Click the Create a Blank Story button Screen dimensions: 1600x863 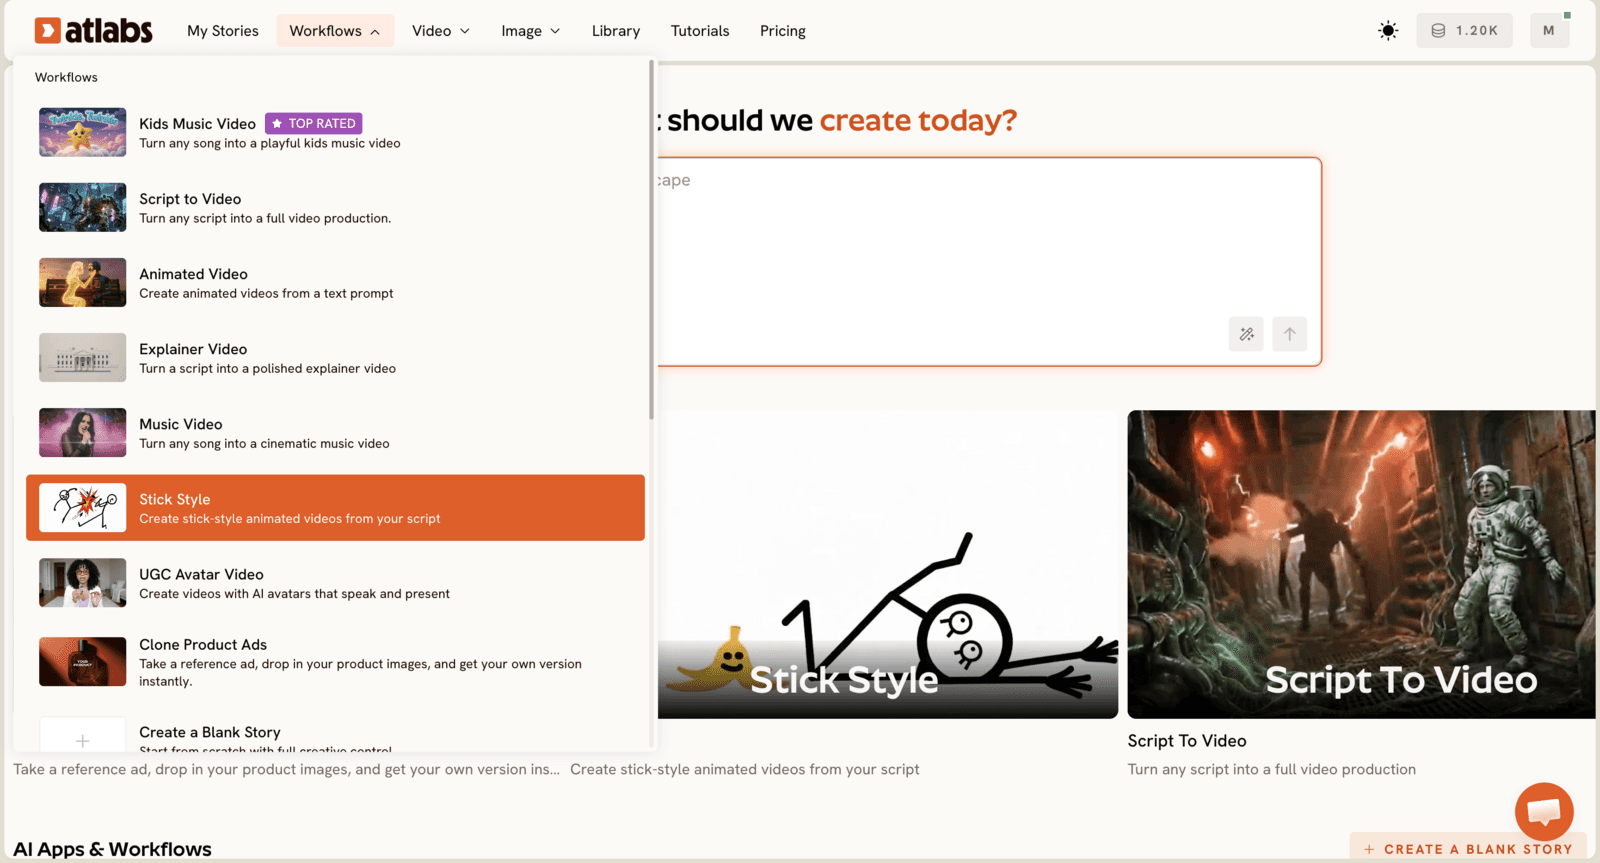[x=1468, y=849]
